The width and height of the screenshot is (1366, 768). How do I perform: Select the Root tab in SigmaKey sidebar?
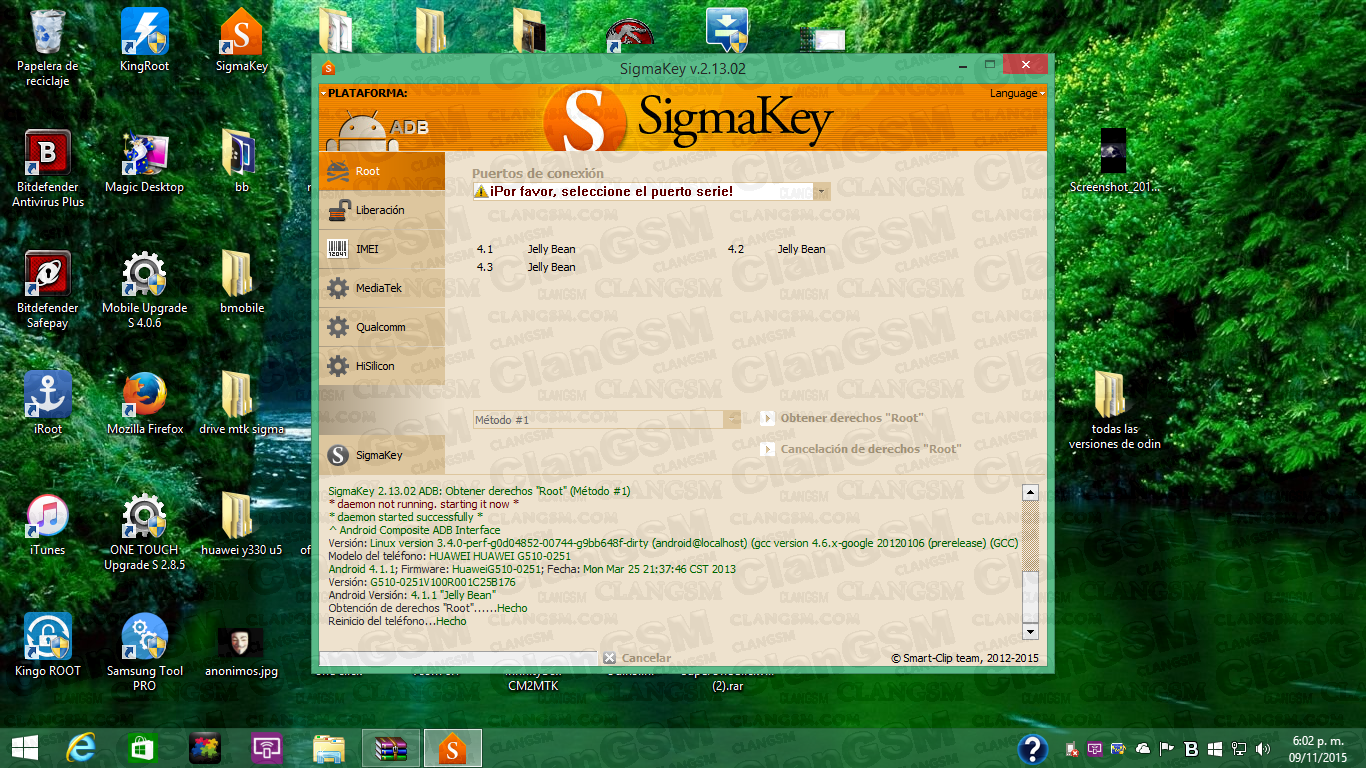(x=382, y=171)
